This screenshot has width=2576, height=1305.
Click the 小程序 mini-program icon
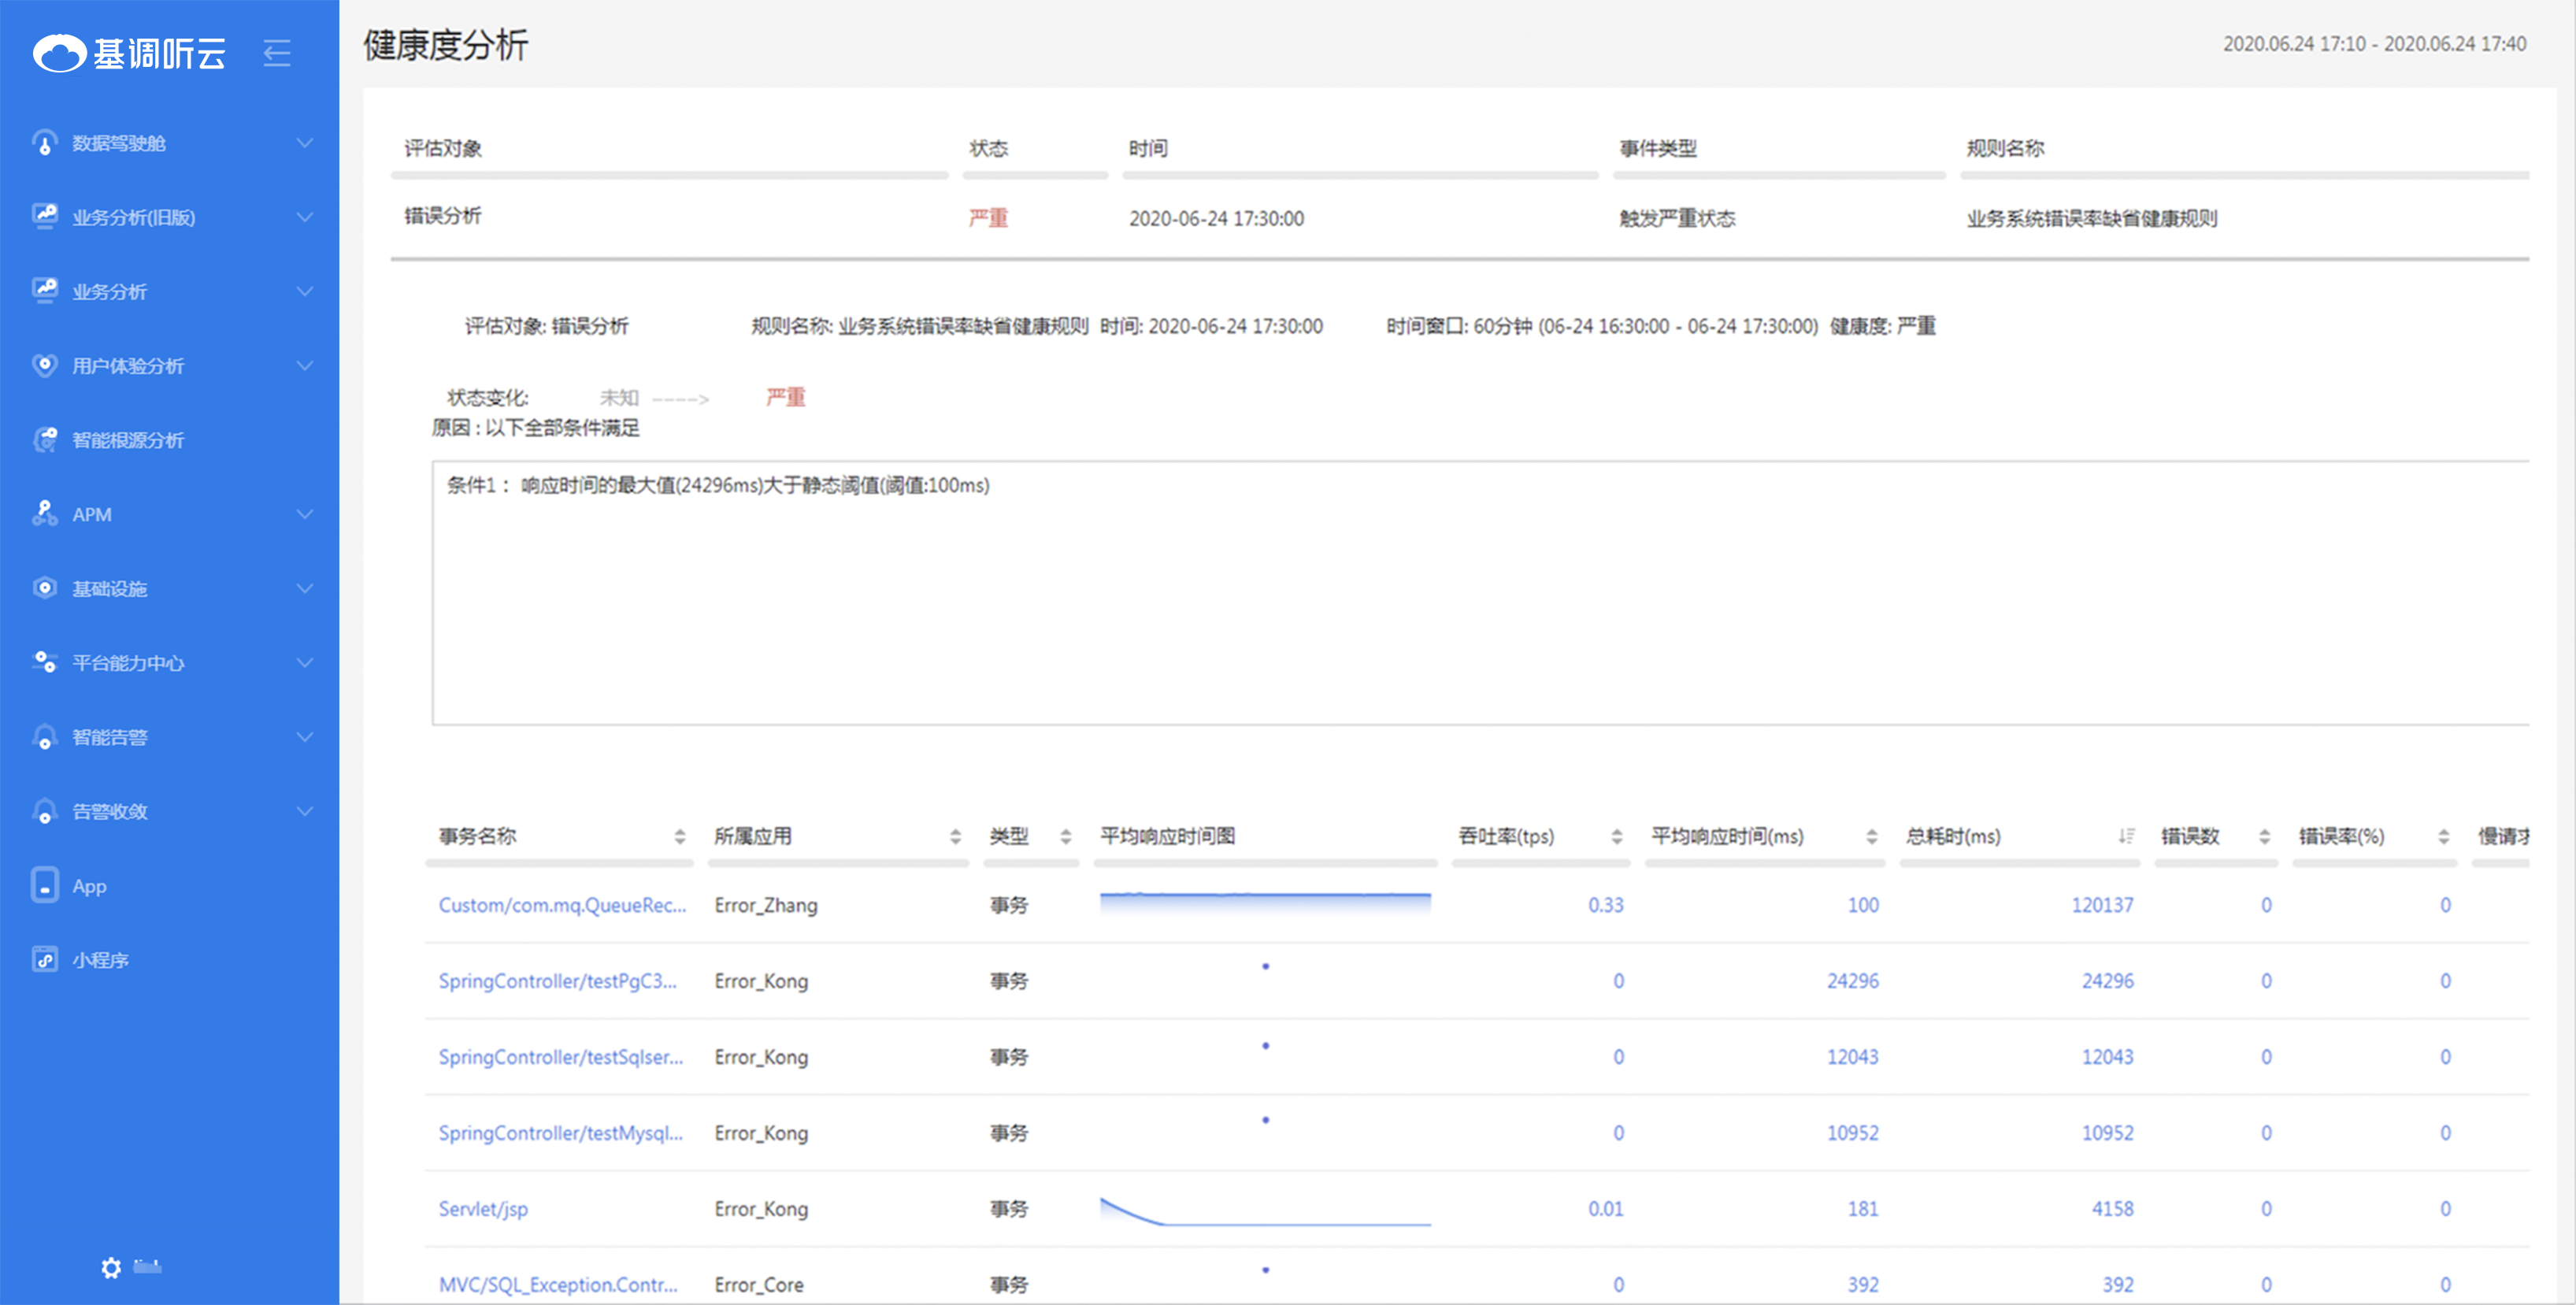[x=45, y=960]
